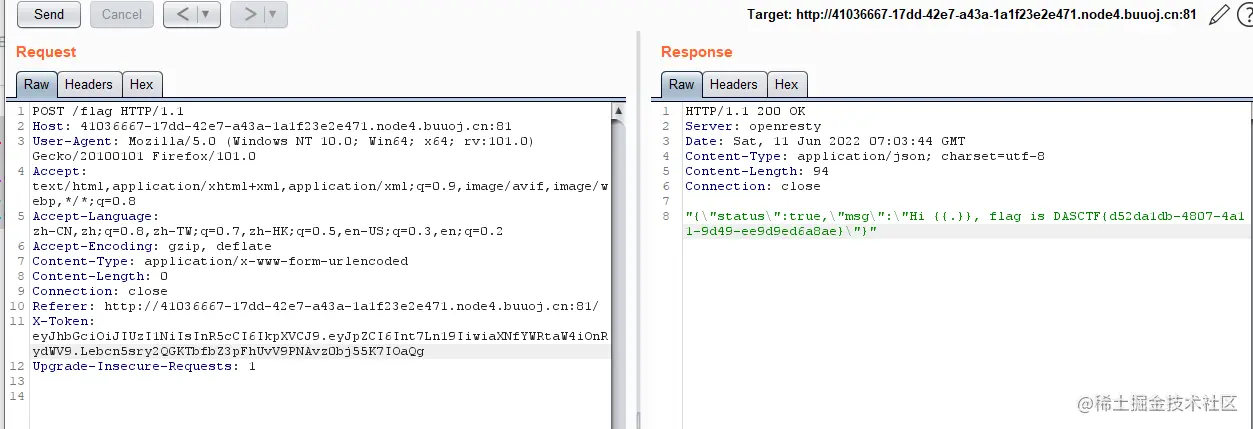
Task: Click the Date header in response
Action: point(825,141)
